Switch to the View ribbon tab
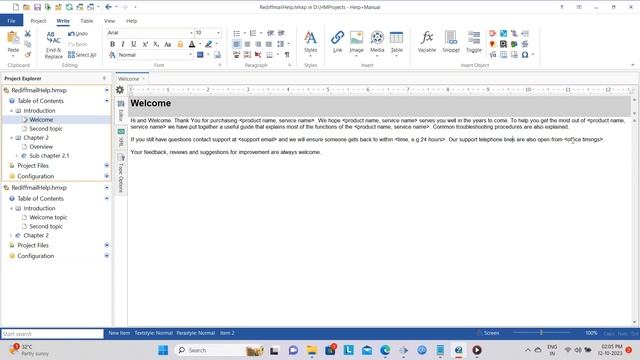Screen dimensions: 640x360 pos(109,21)
